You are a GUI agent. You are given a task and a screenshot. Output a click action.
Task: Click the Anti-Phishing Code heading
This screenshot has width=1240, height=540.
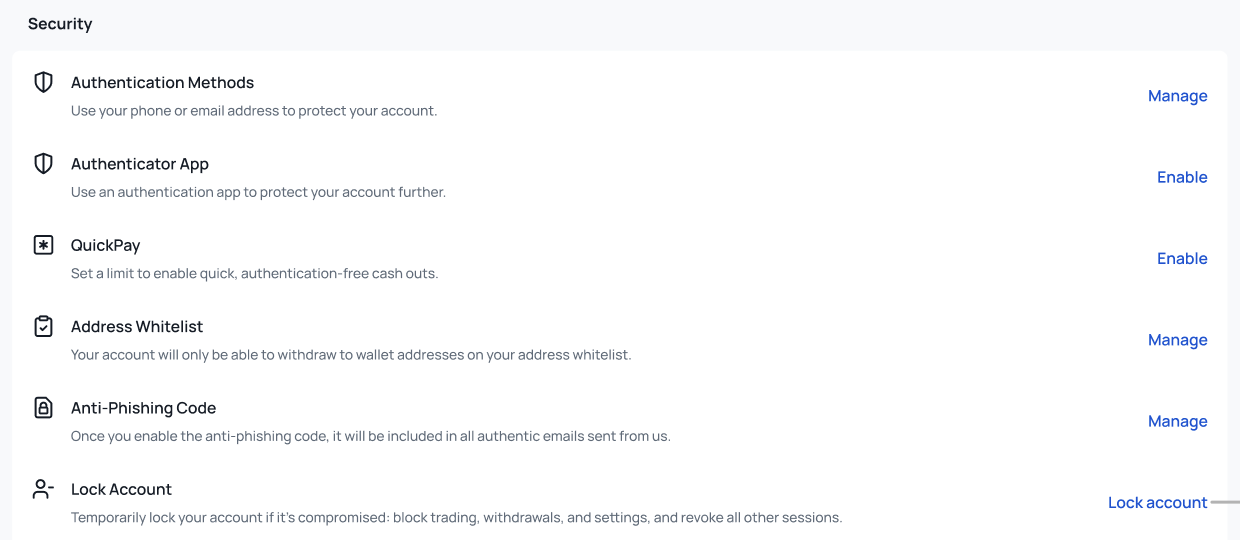click(x=143, y=408)
